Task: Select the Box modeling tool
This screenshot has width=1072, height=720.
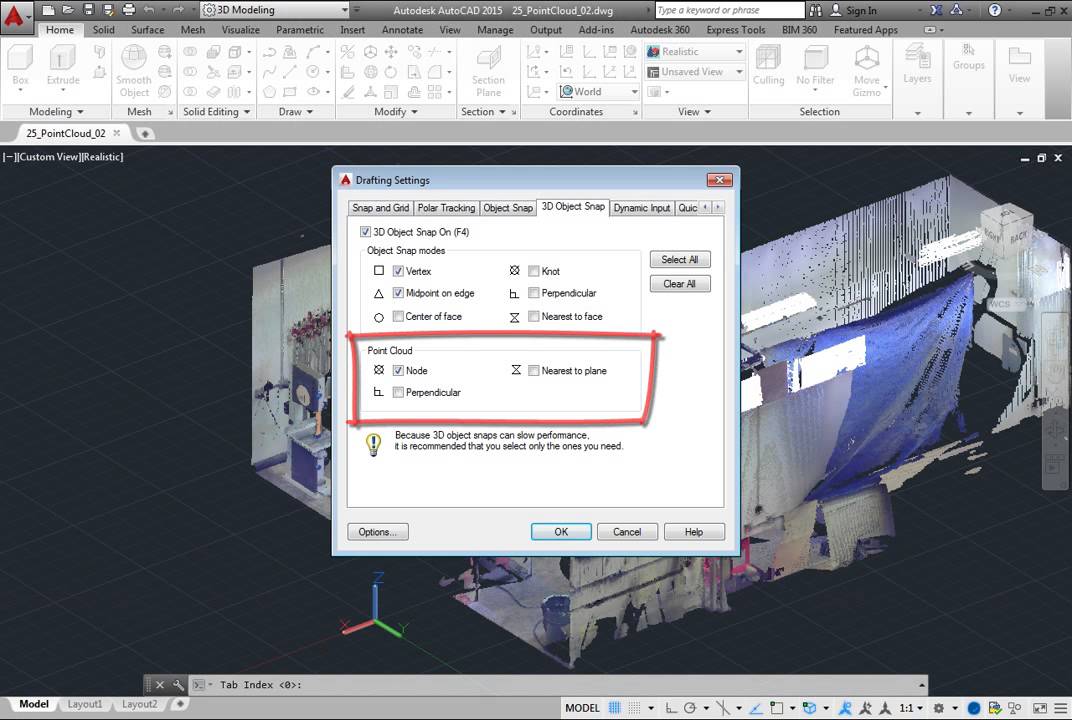Action: [21, 66]
